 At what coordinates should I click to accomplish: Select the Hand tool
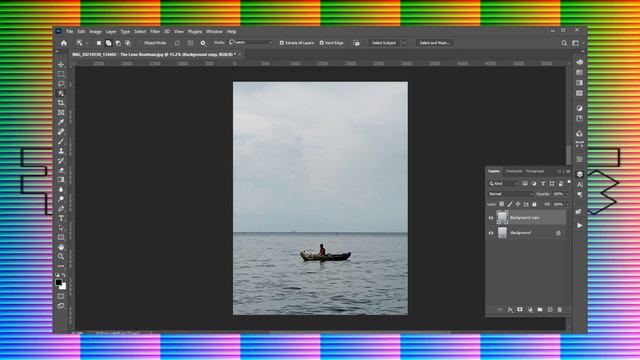61,247
